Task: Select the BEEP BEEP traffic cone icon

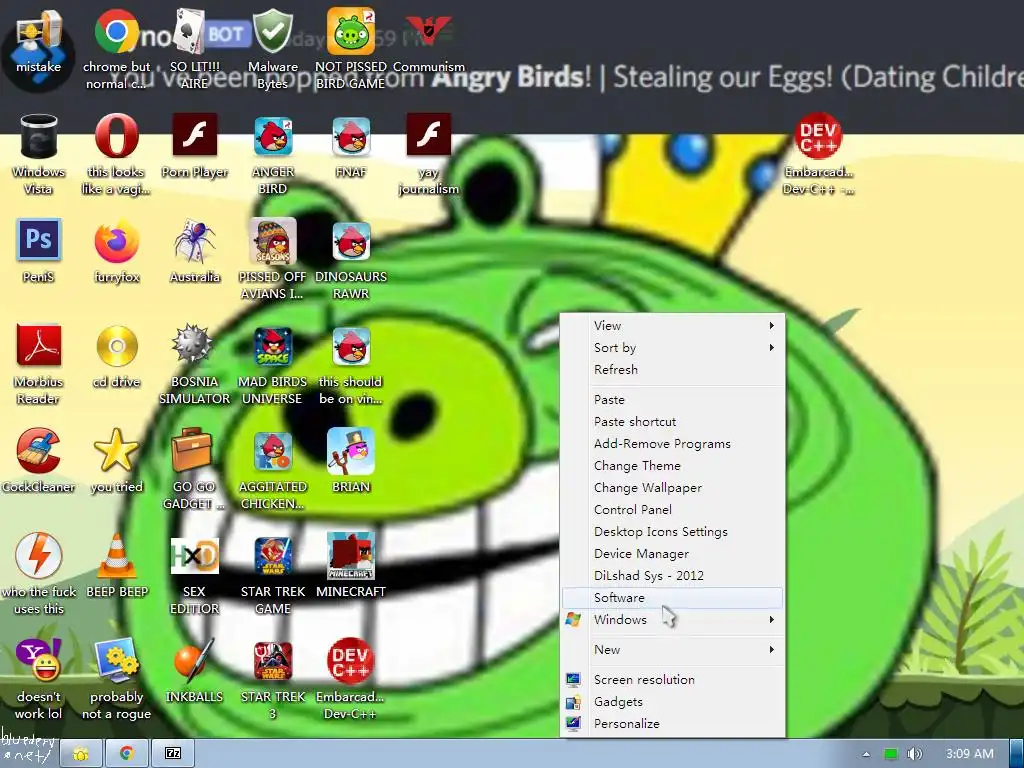Action: [116, 555]
